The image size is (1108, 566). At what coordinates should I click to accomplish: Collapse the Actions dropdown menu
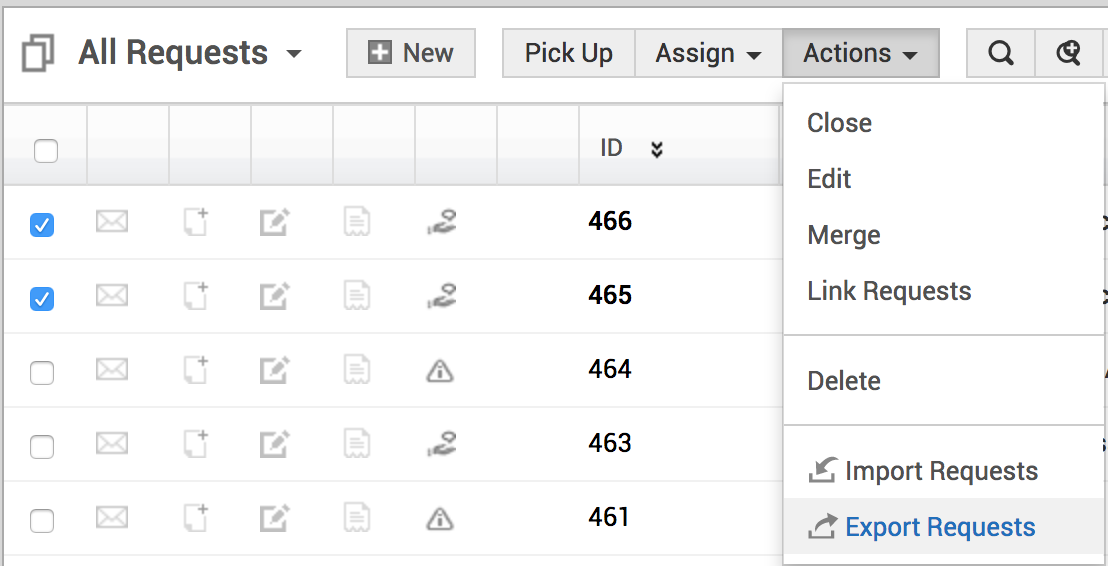click(x=860, y=54)
